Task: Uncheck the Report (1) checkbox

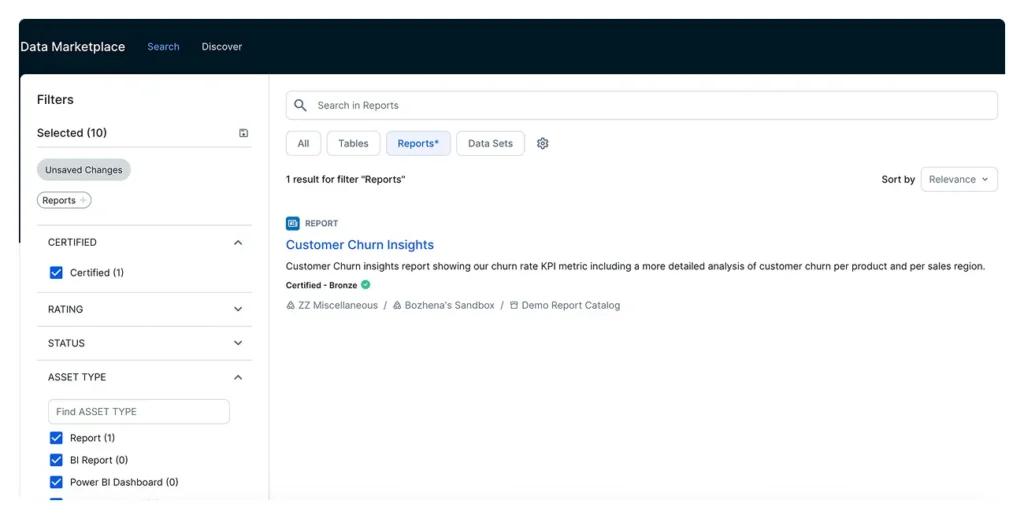Action: [x=56, y=438]
